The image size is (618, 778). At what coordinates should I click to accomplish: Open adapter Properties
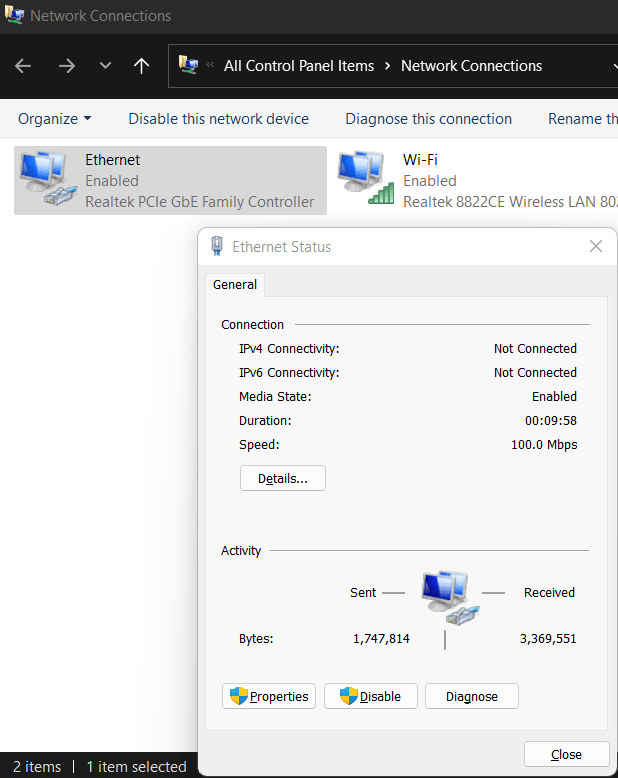point(269,696)
